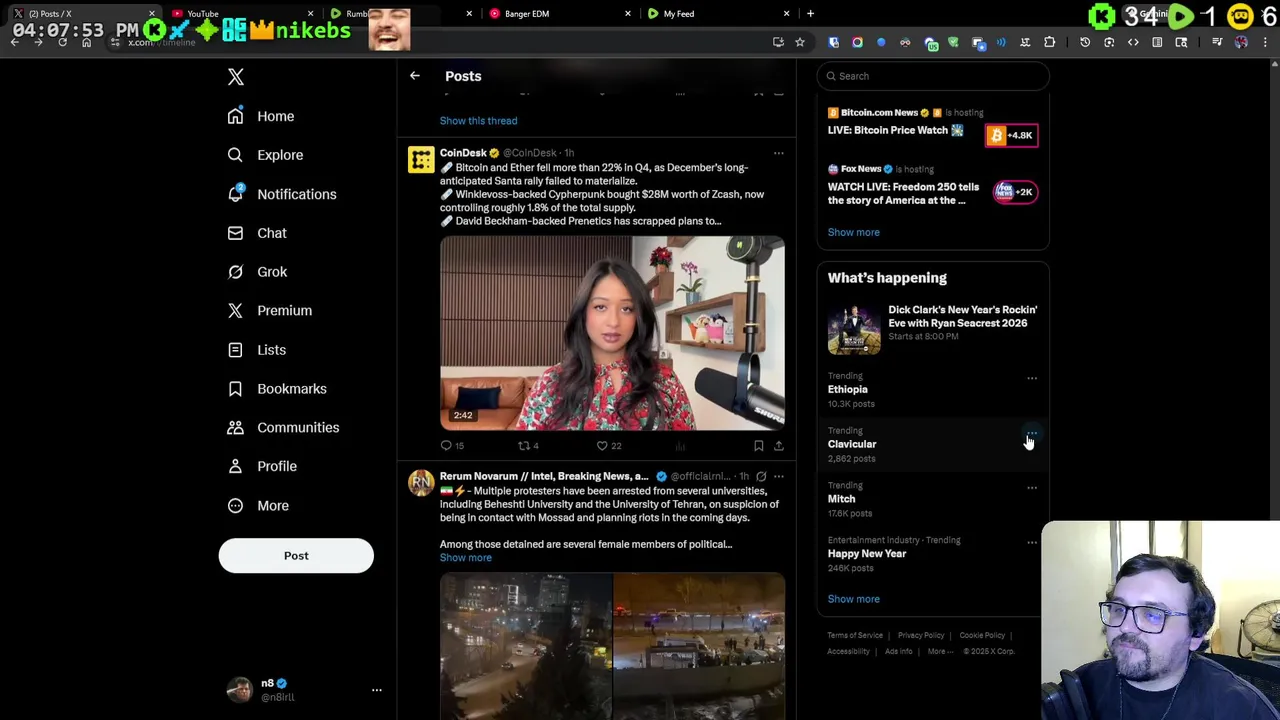Reply to the CoinDesk post
The image size is (1280, 720).
tap(446, 446)
